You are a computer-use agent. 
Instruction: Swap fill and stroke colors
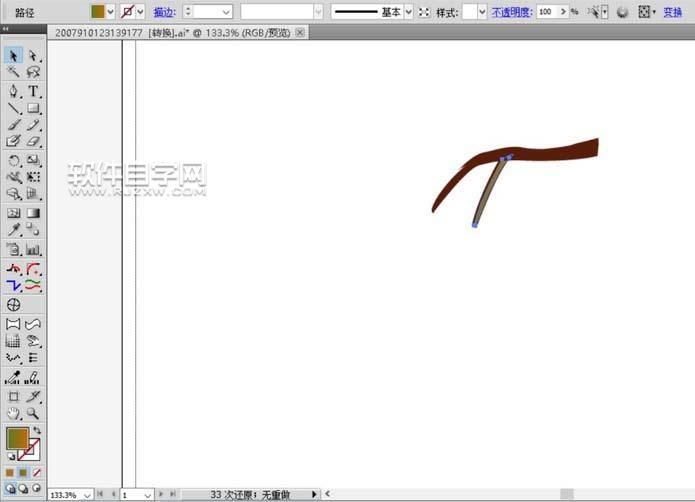click(37, 431)
